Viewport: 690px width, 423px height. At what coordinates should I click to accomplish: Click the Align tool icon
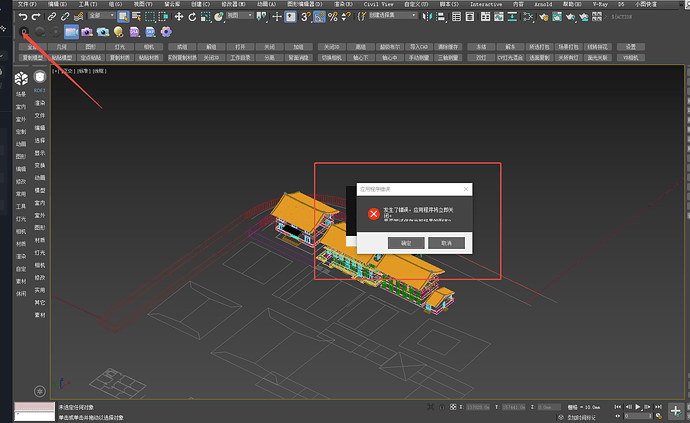(x=440, y=17)
